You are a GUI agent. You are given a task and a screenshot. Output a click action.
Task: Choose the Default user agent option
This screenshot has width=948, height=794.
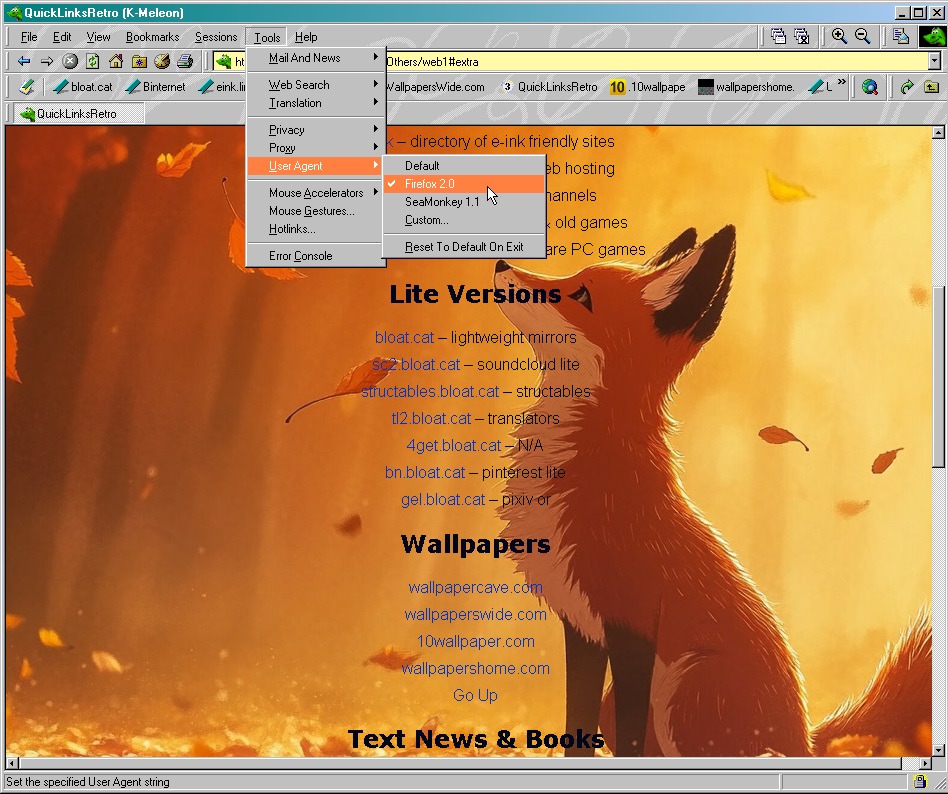(422, 166)
